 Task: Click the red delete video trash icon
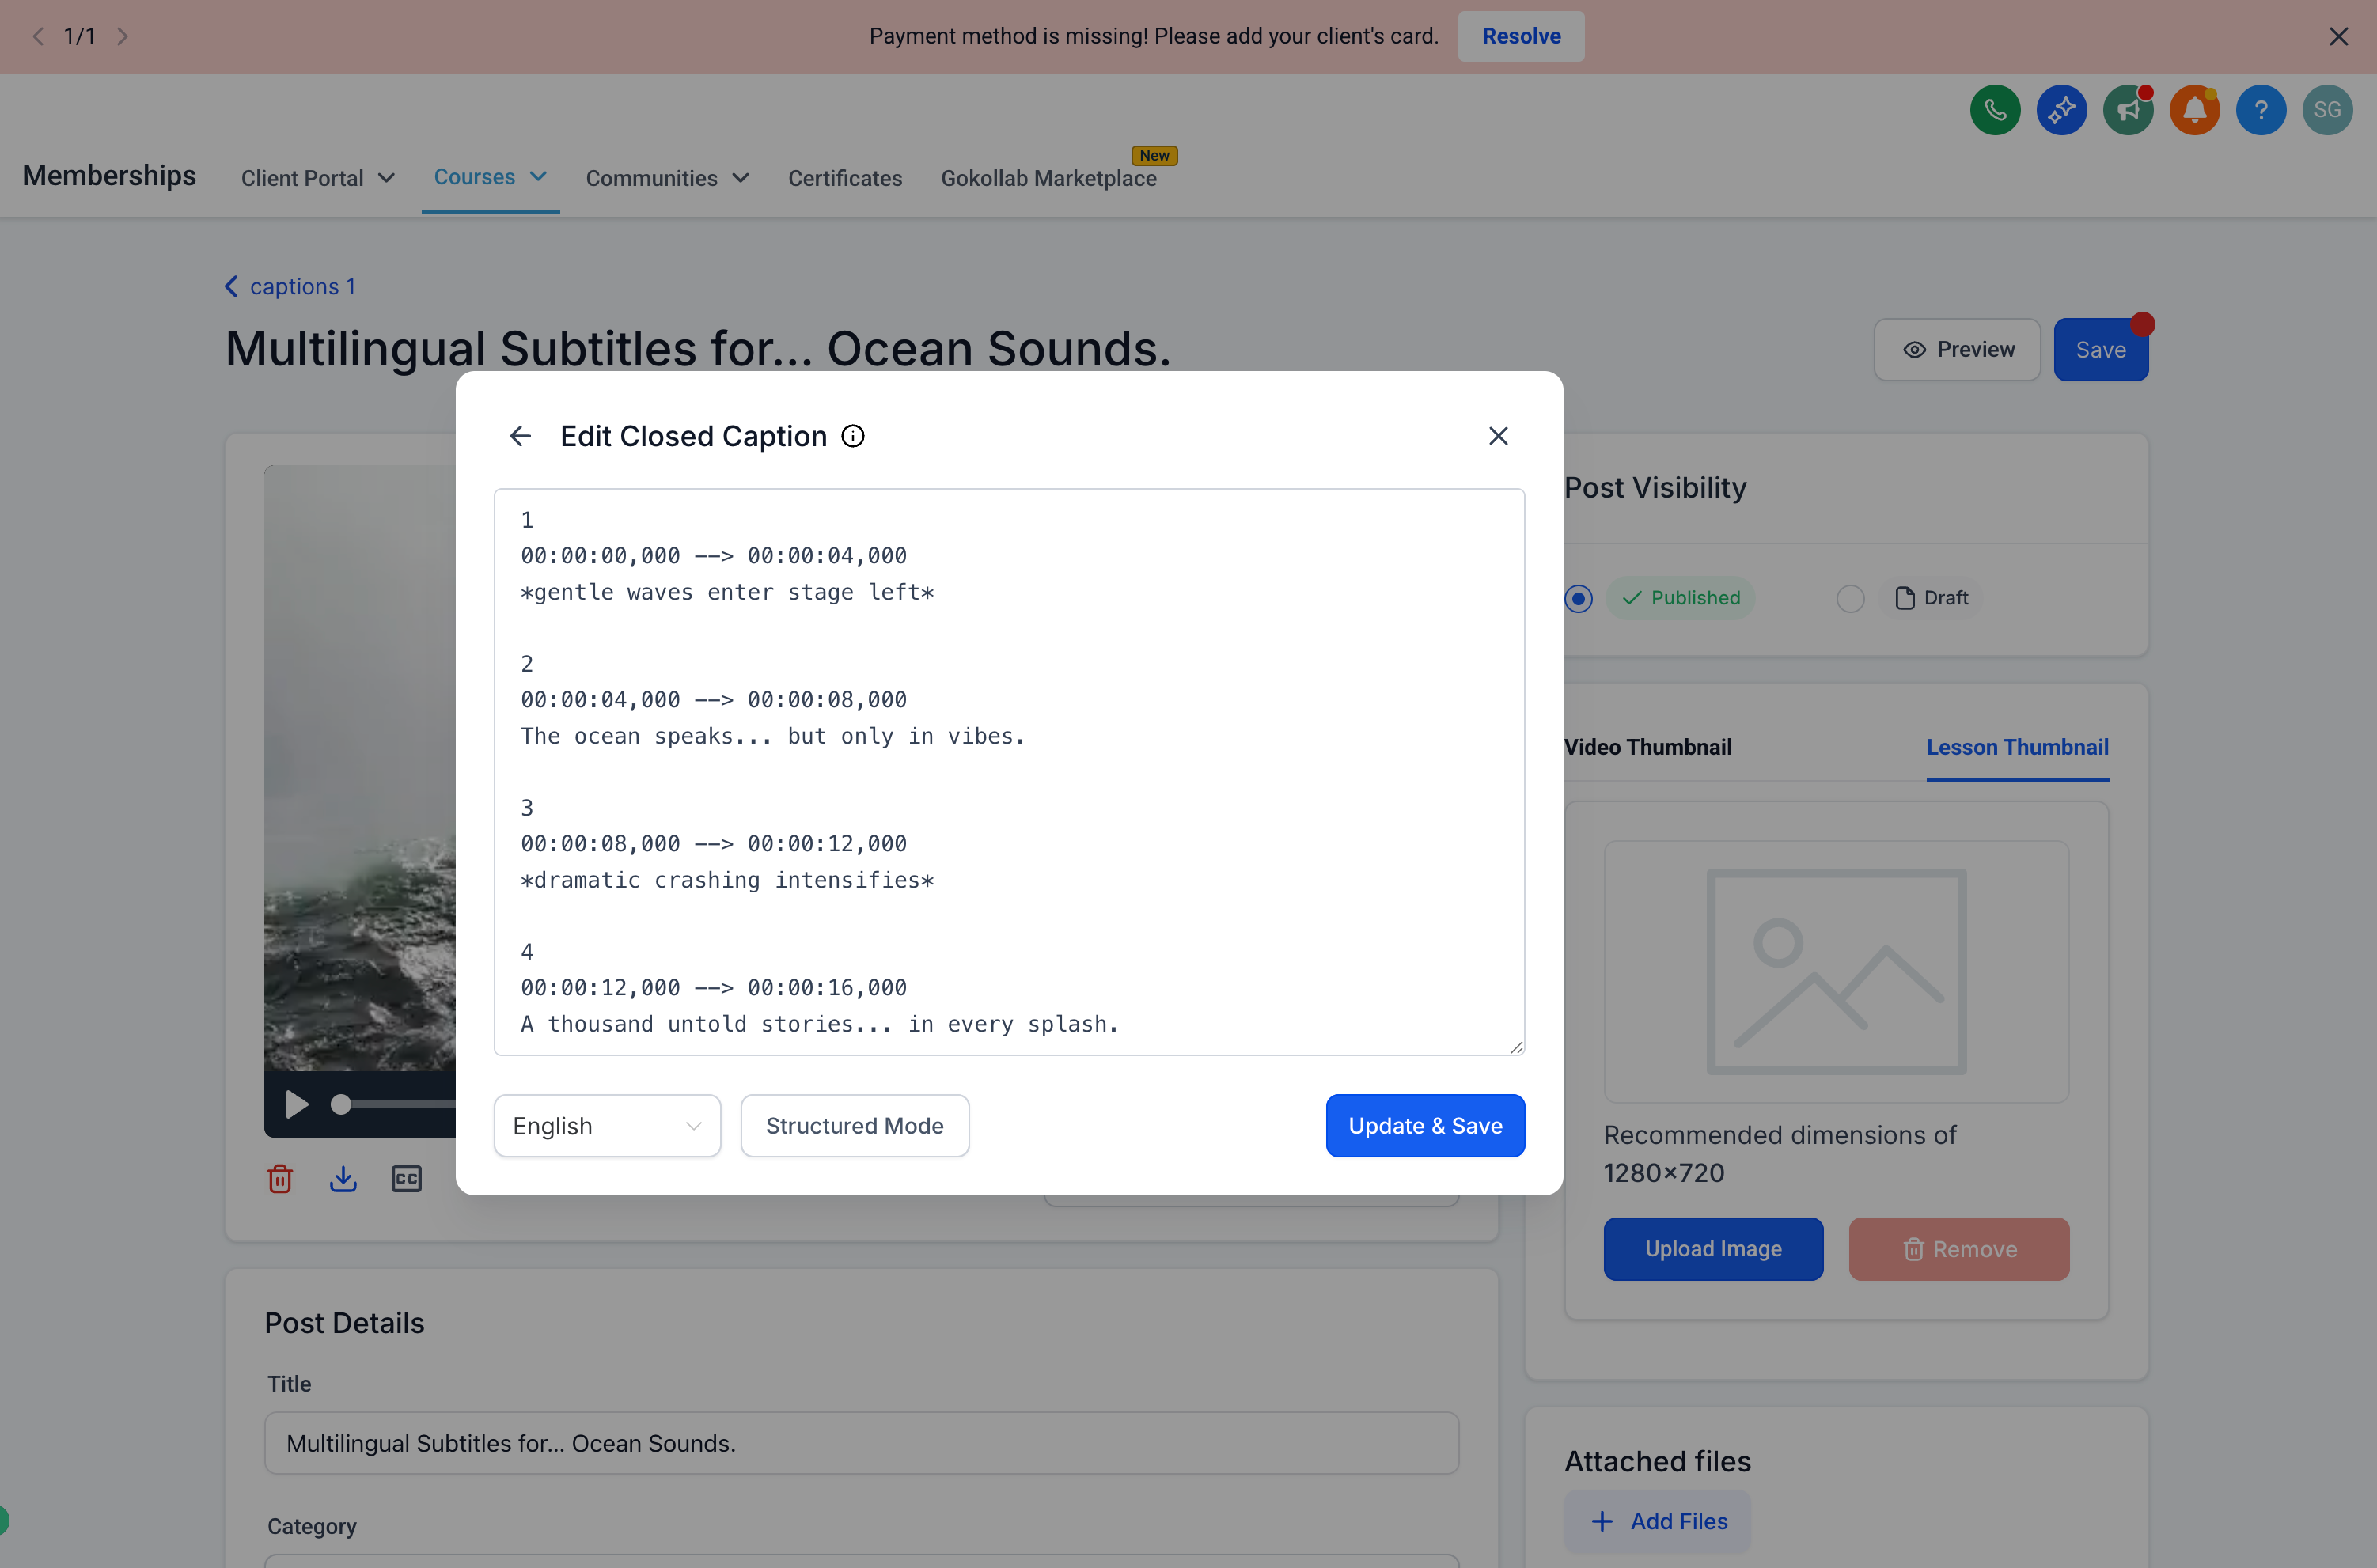click(x=280, y=1179)
